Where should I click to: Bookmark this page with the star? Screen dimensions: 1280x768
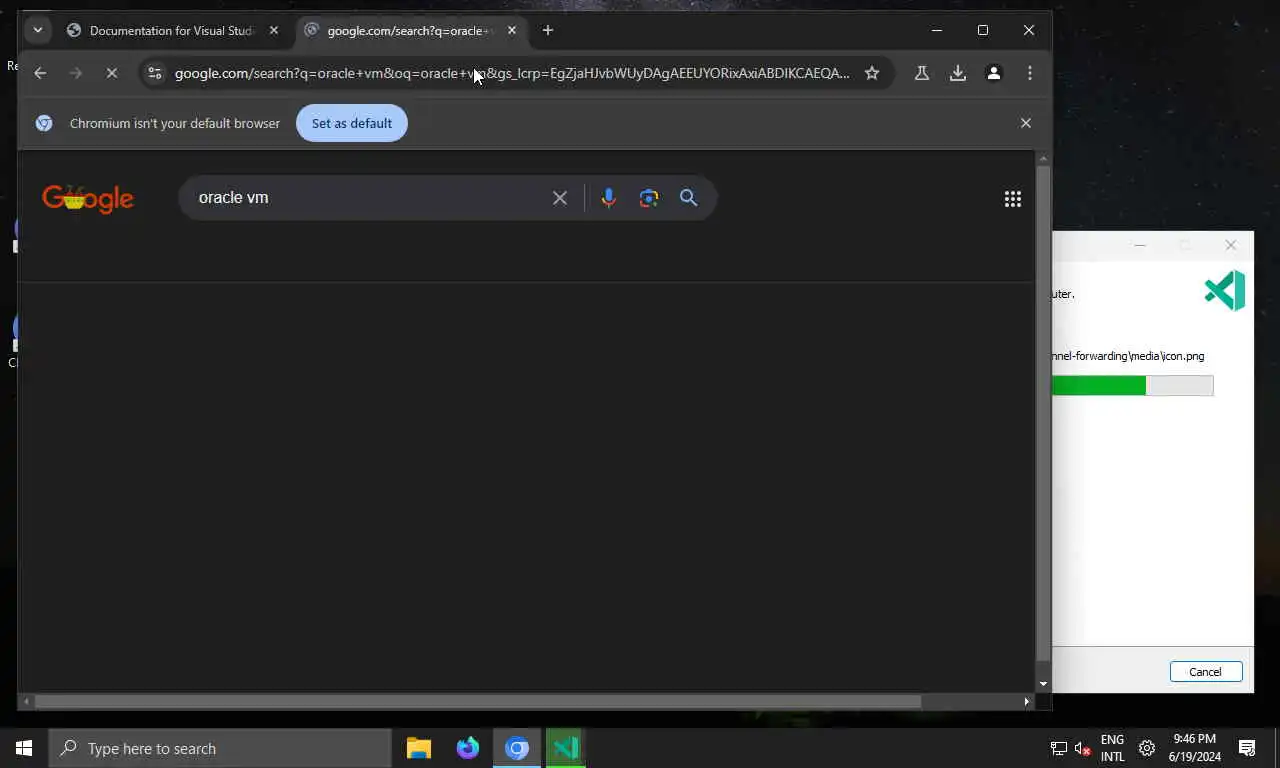pyautogui.click(x=872, y=73)
